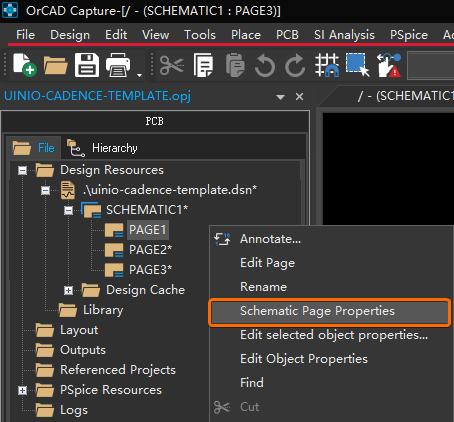
Task: Click the Save floppy disk icon
Action: 87,65
